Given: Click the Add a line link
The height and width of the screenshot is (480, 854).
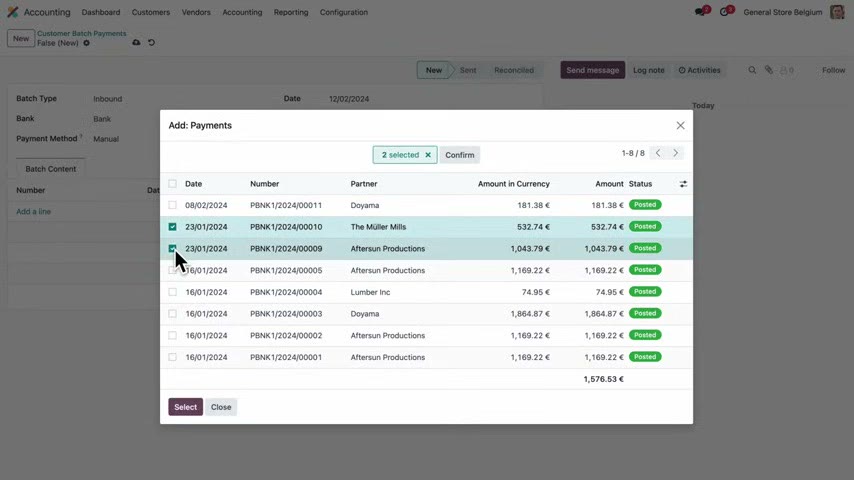Looking at the screenshot, I should [x=33, y=211].
